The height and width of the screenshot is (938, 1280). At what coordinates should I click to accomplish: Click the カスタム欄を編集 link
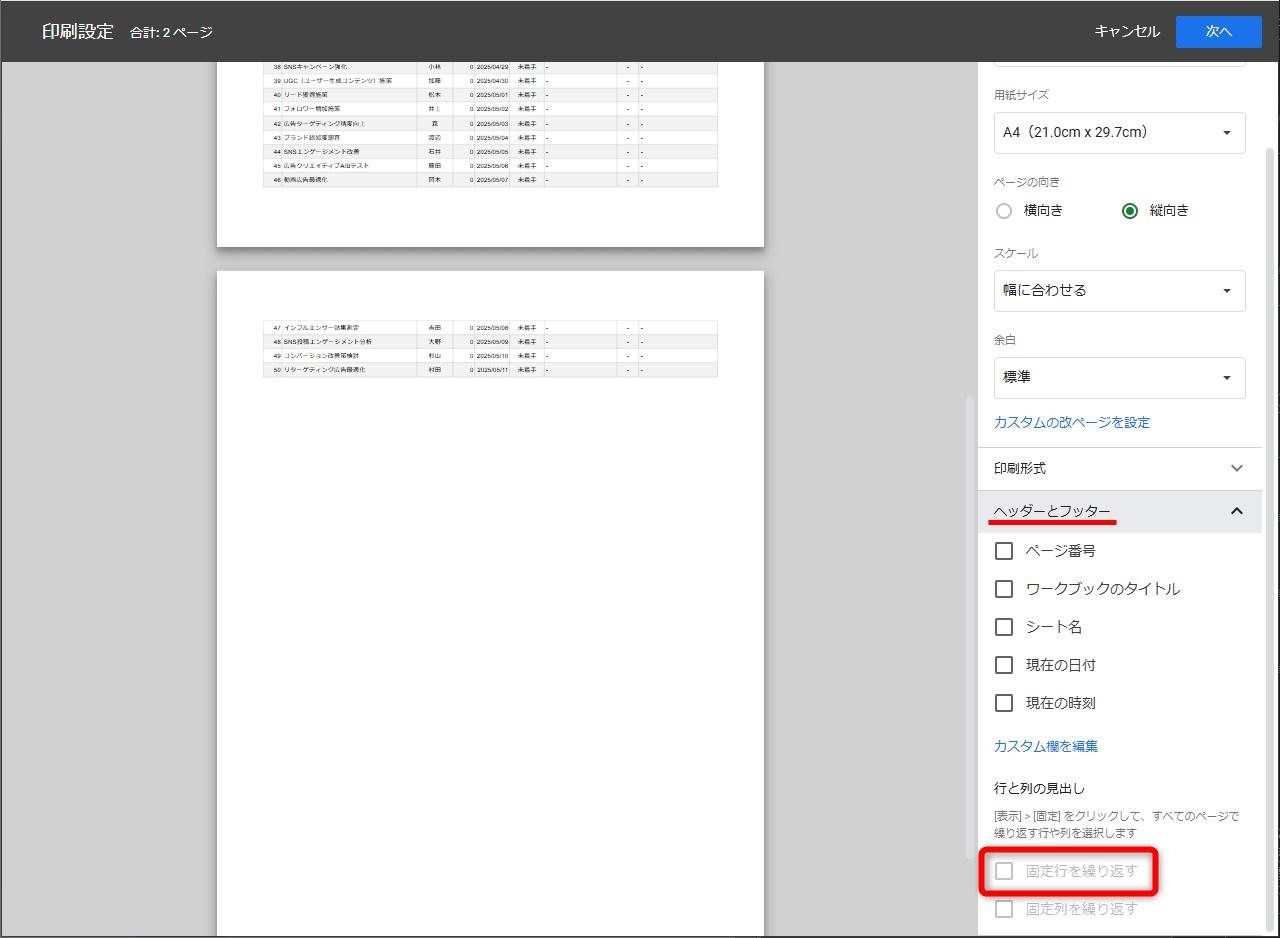1046,746
